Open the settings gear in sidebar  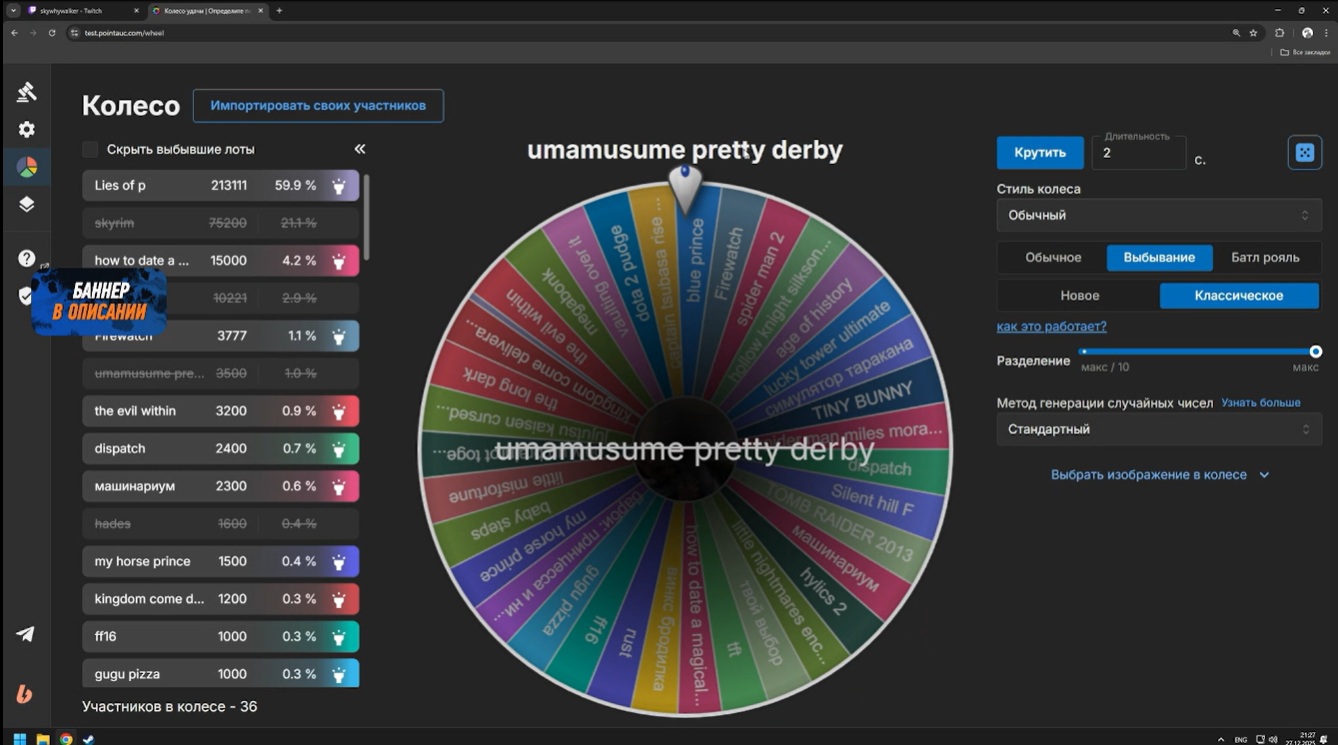(27, 129)
